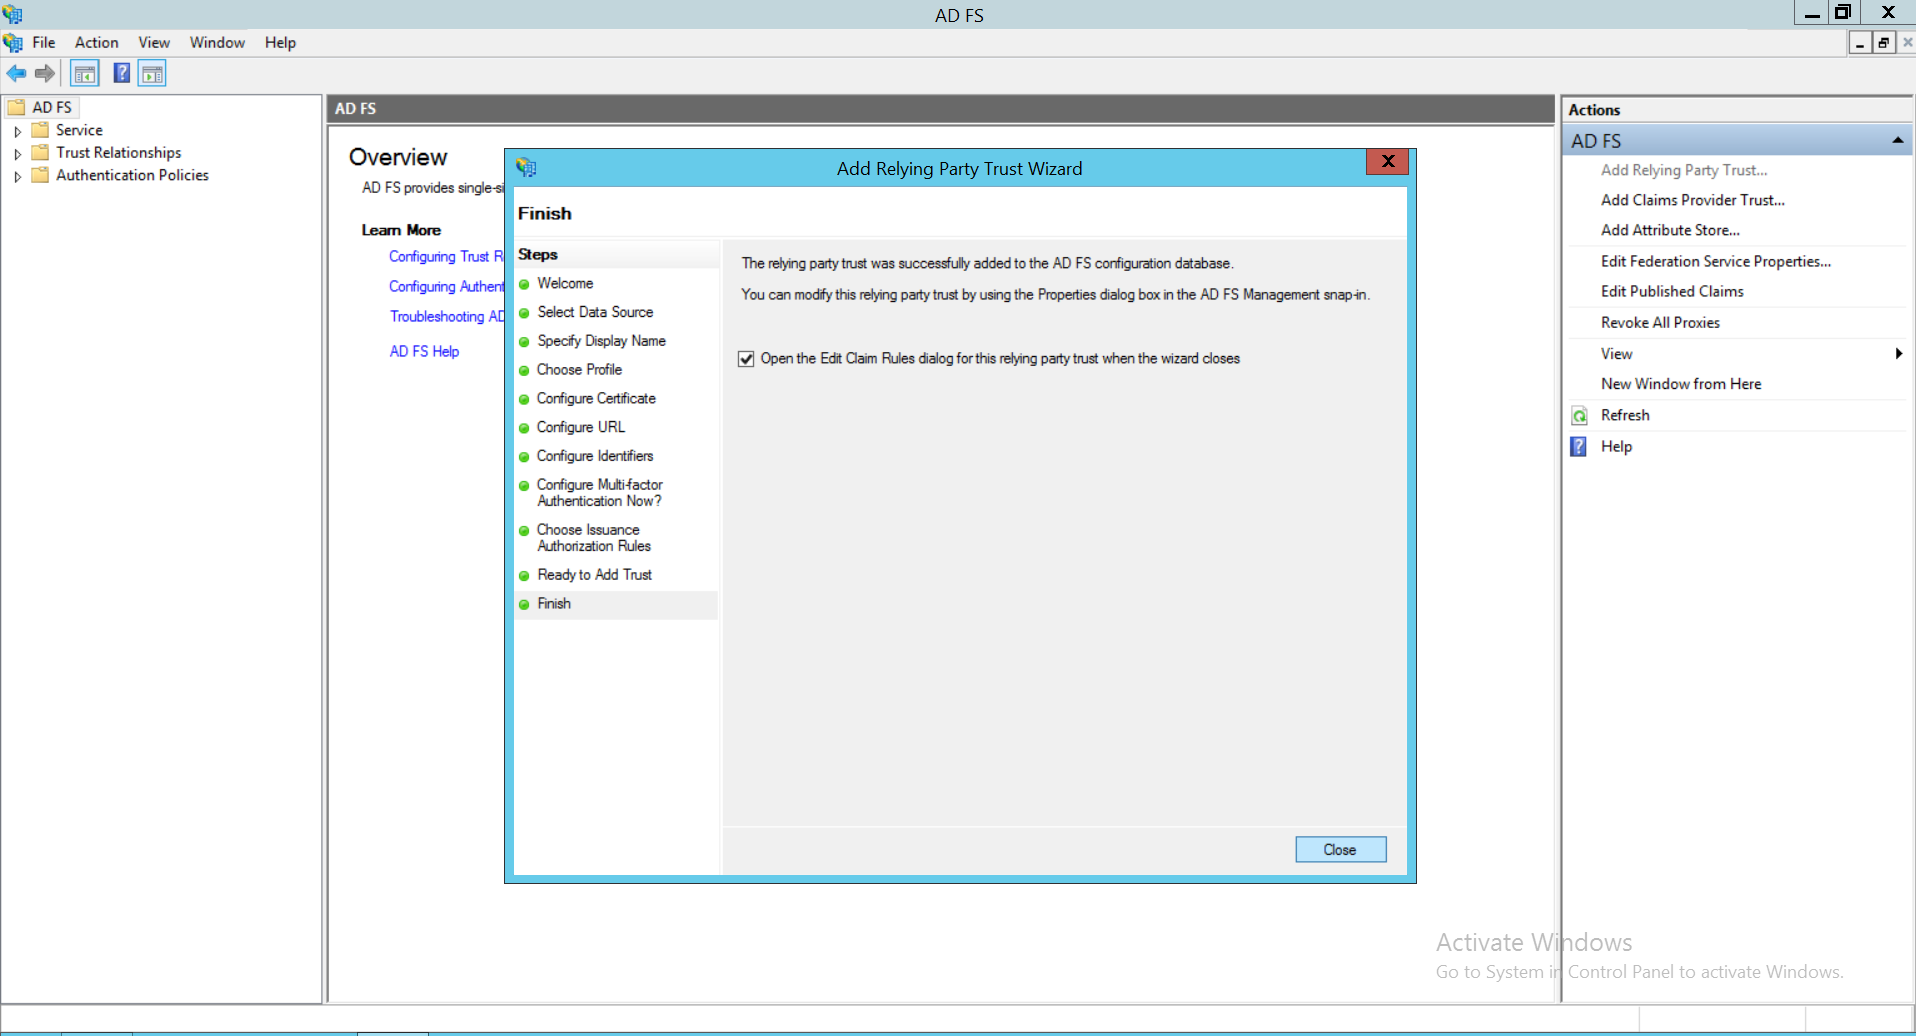Click the forward navigation arrow icon
Screen dimensions: 1916x1036
(45, 73)
